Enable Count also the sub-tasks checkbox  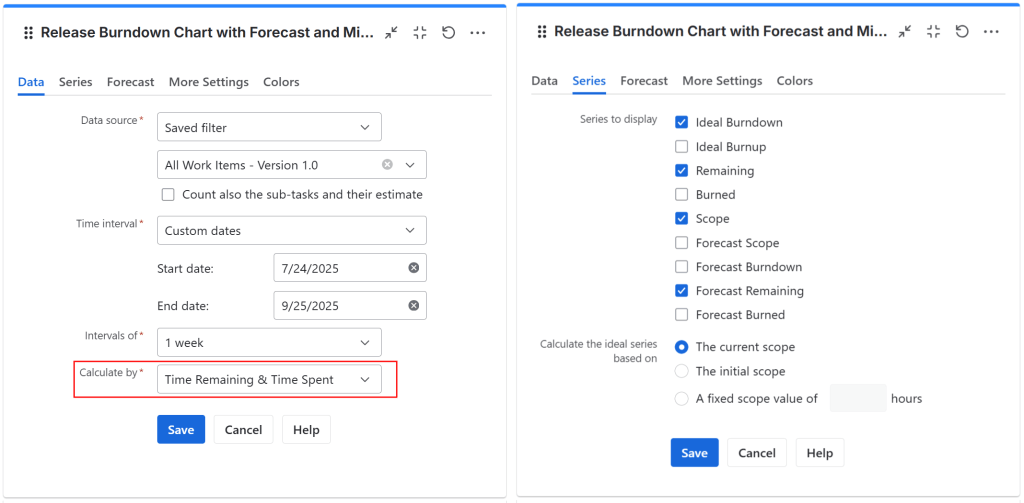pos(168,195)
